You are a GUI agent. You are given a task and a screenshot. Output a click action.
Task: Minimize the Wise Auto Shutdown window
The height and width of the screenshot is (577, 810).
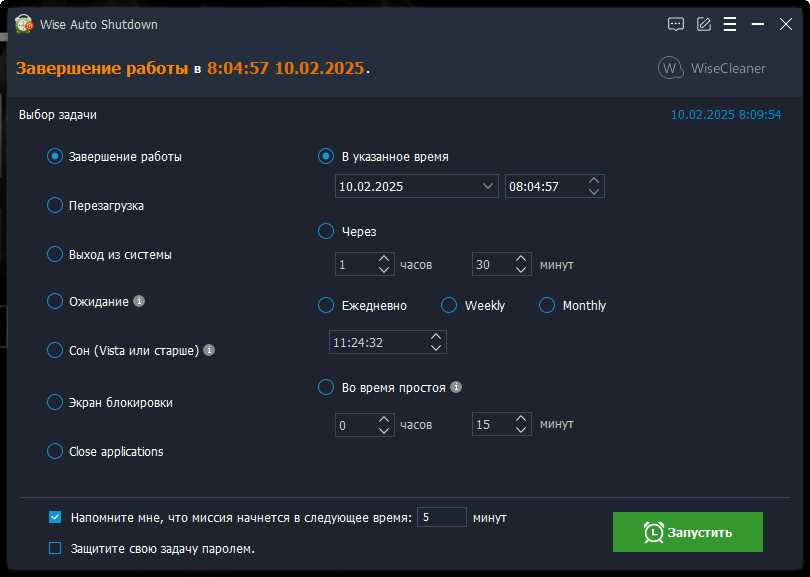[758, 24]
